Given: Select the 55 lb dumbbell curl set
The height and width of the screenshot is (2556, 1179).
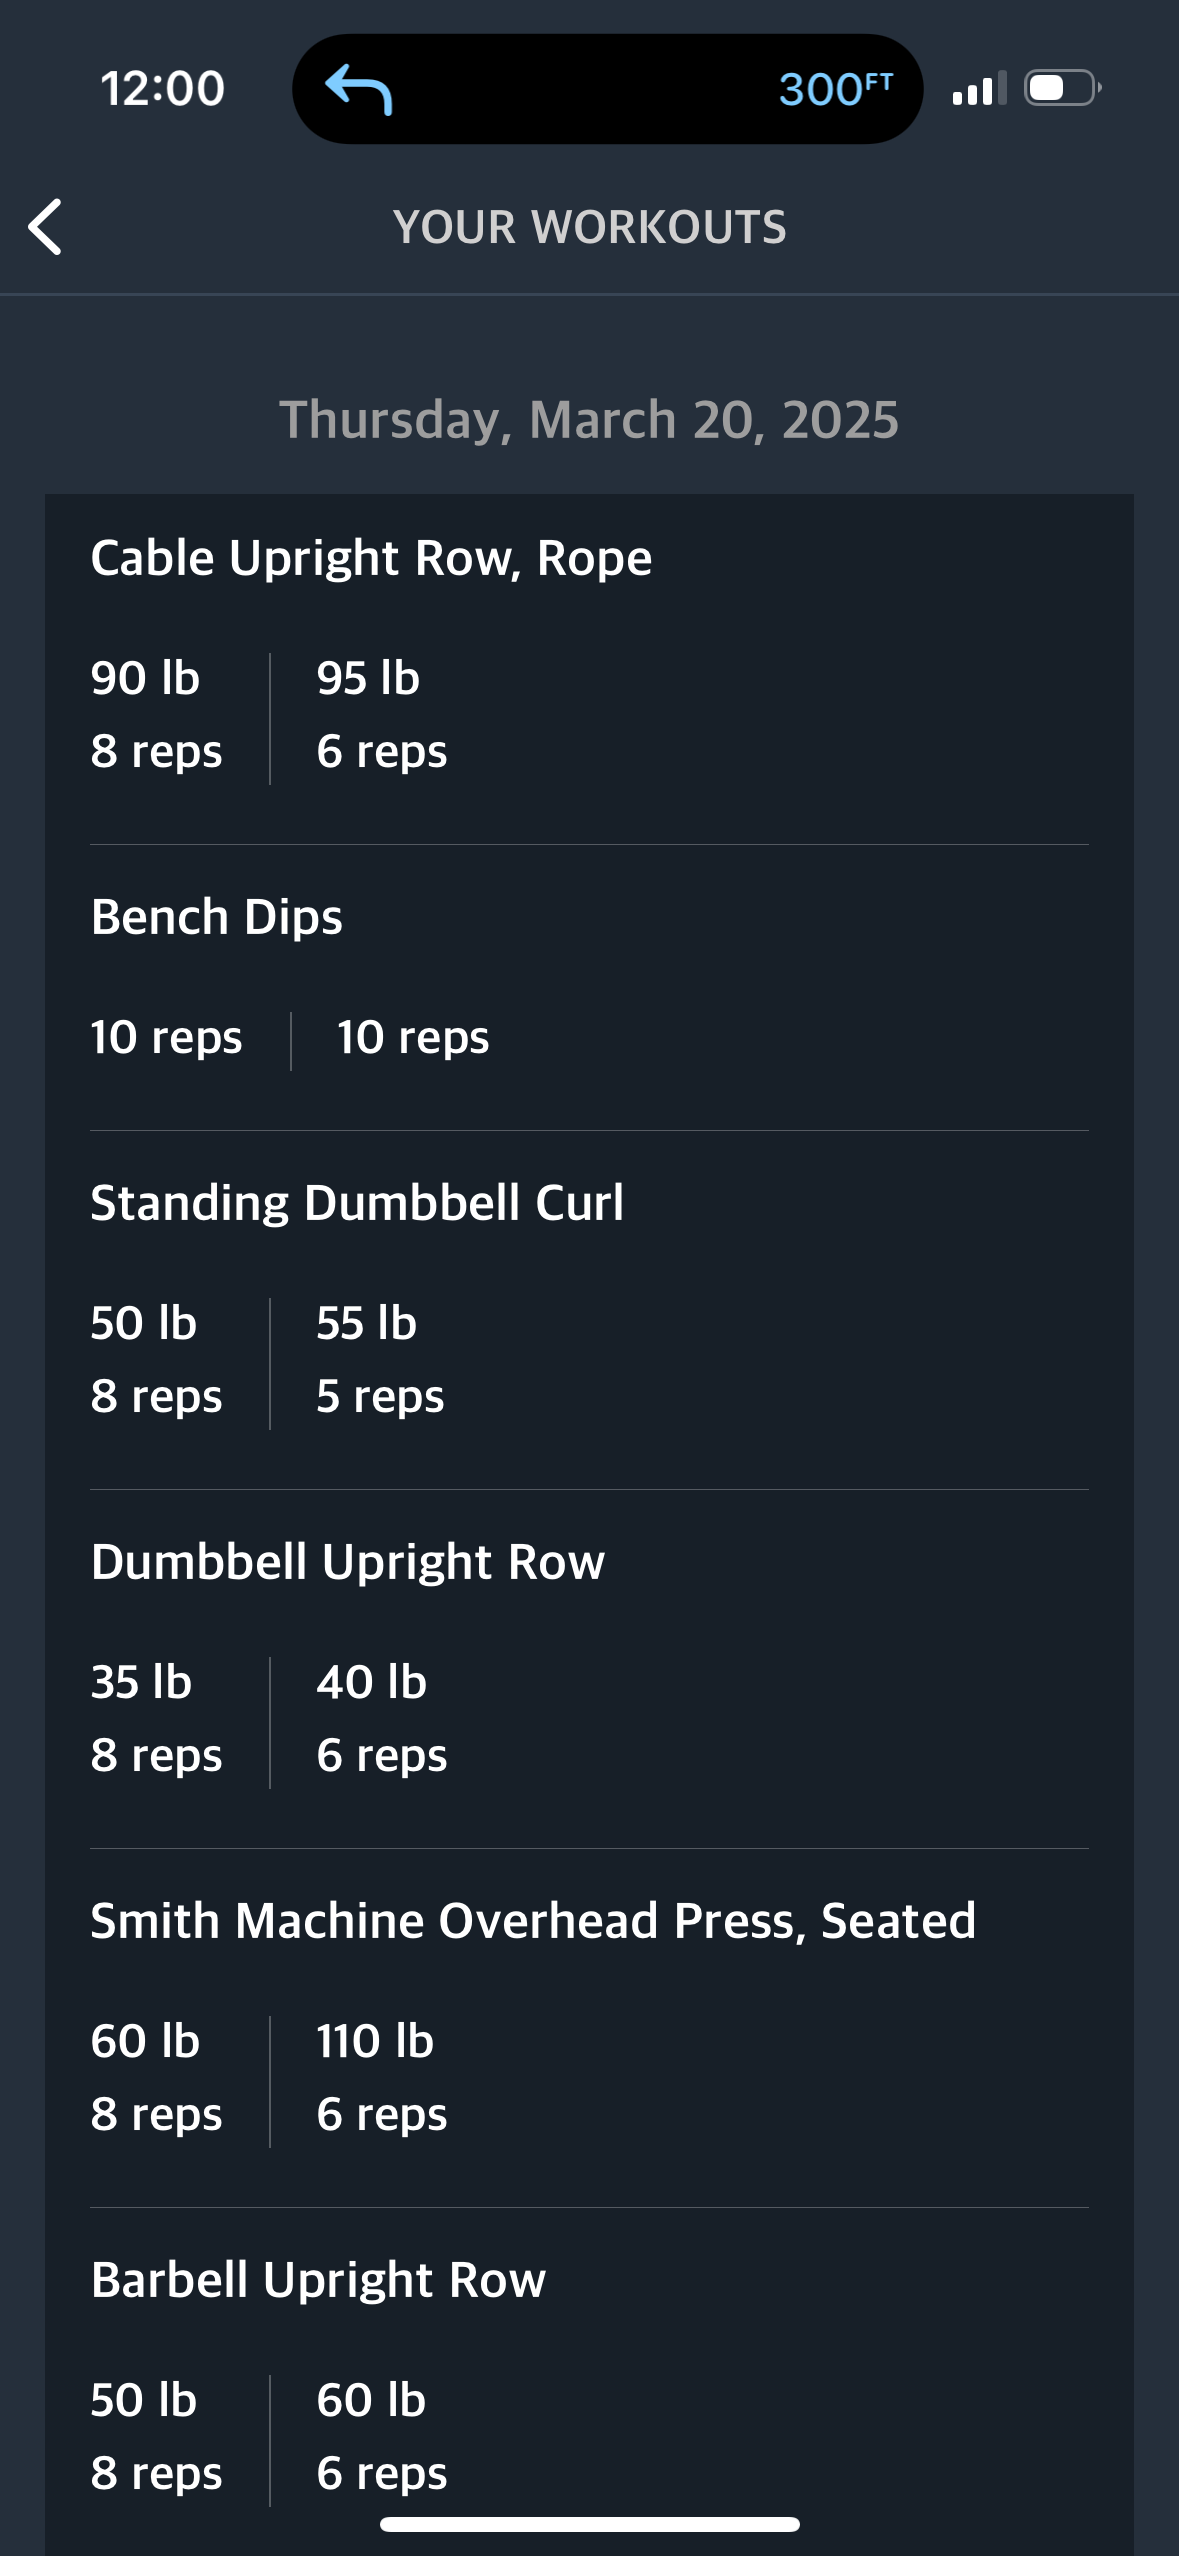Looking at the screenshot, I should (x=380, y=1360).
